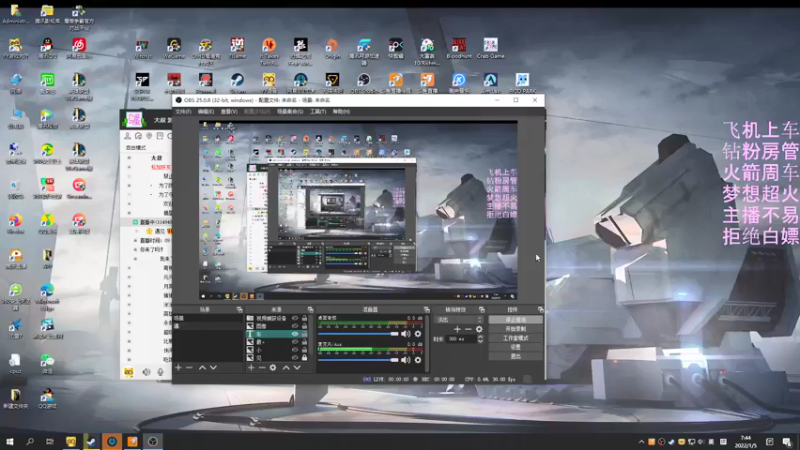Switch to OBS Studio taskbar button
Viewport: 800px width, 450px height.
tap(153, 441)
